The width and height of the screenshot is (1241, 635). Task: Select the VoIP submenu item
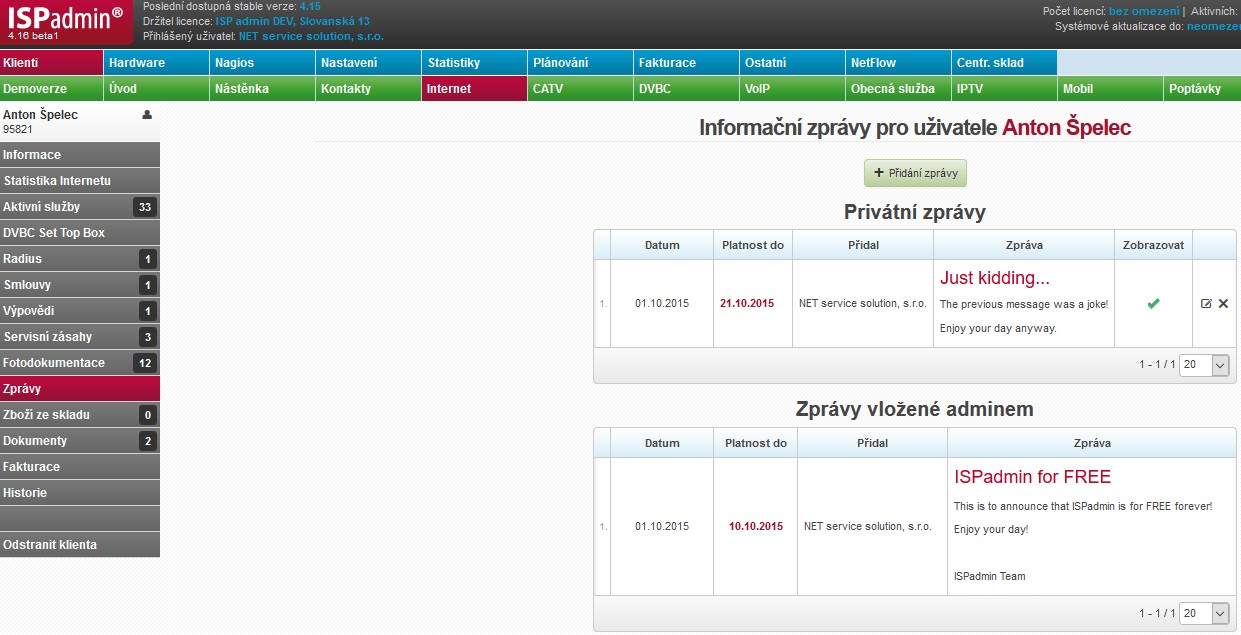tap(793, 88)
